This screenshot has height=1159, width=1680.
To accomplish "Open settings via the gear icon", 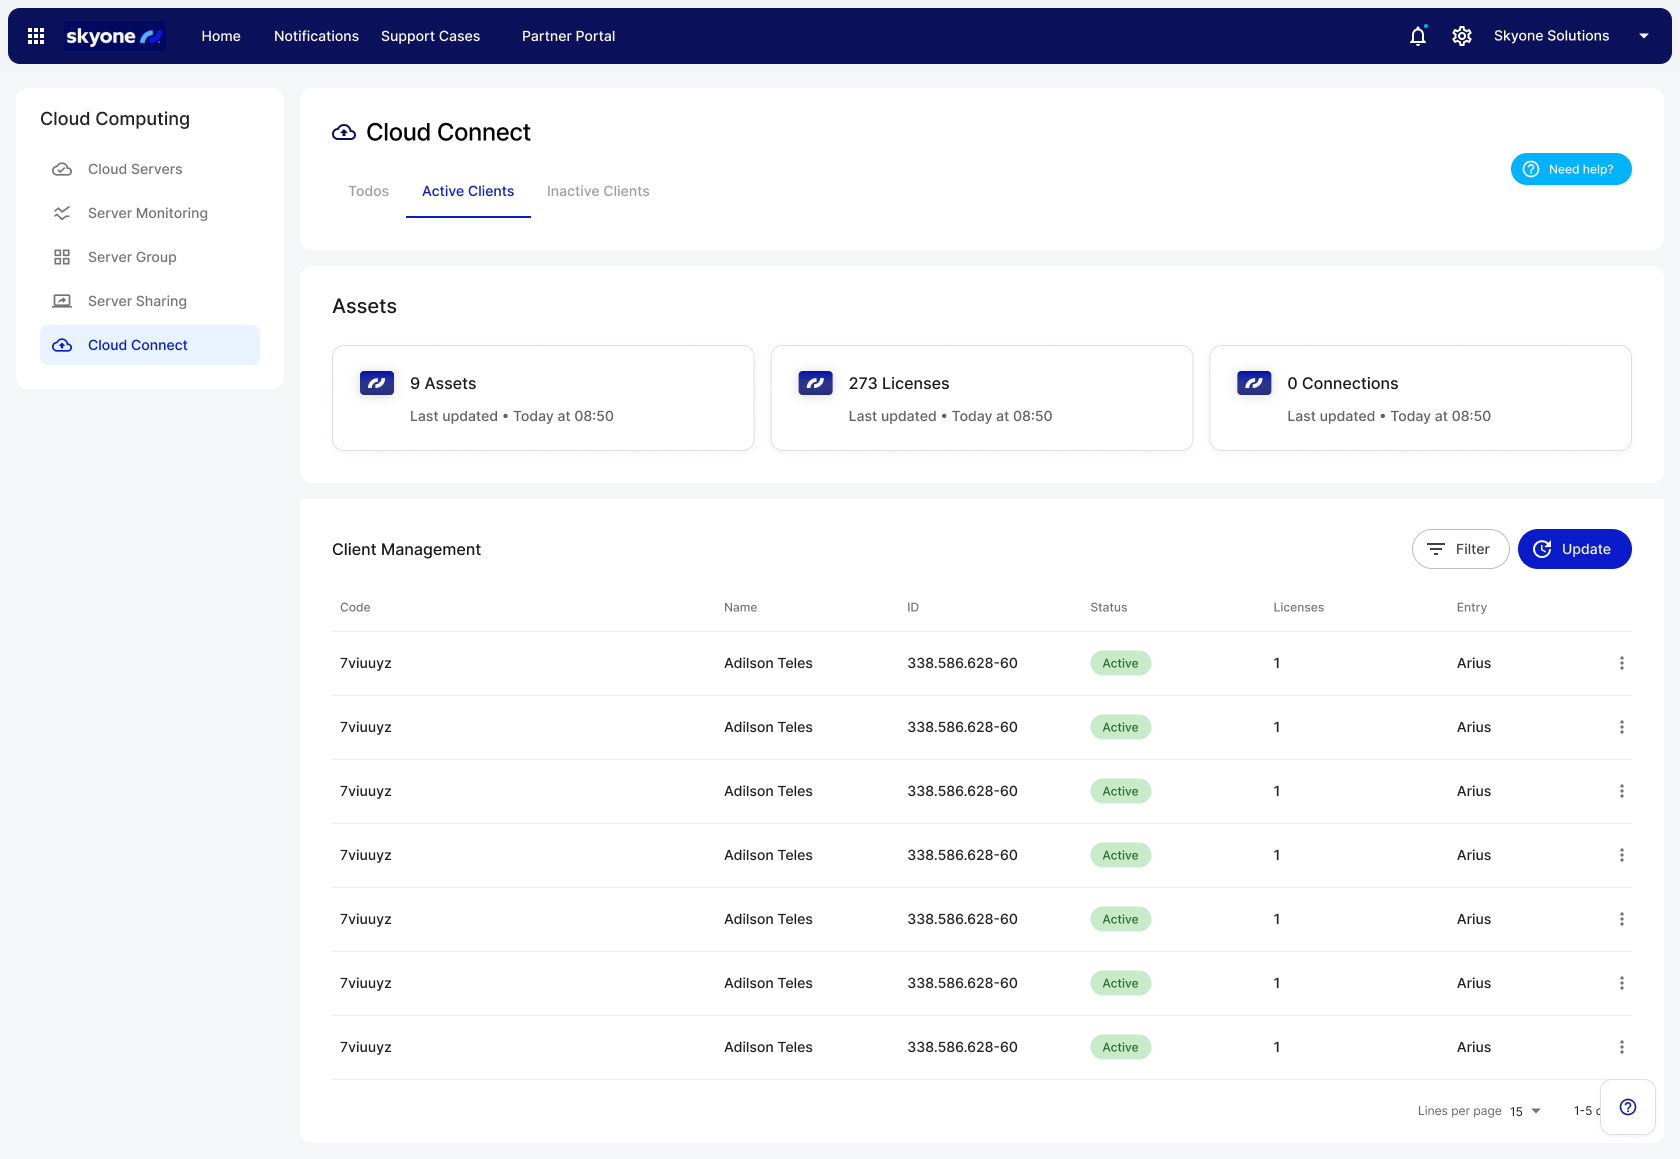I will tap(1461, 36).
